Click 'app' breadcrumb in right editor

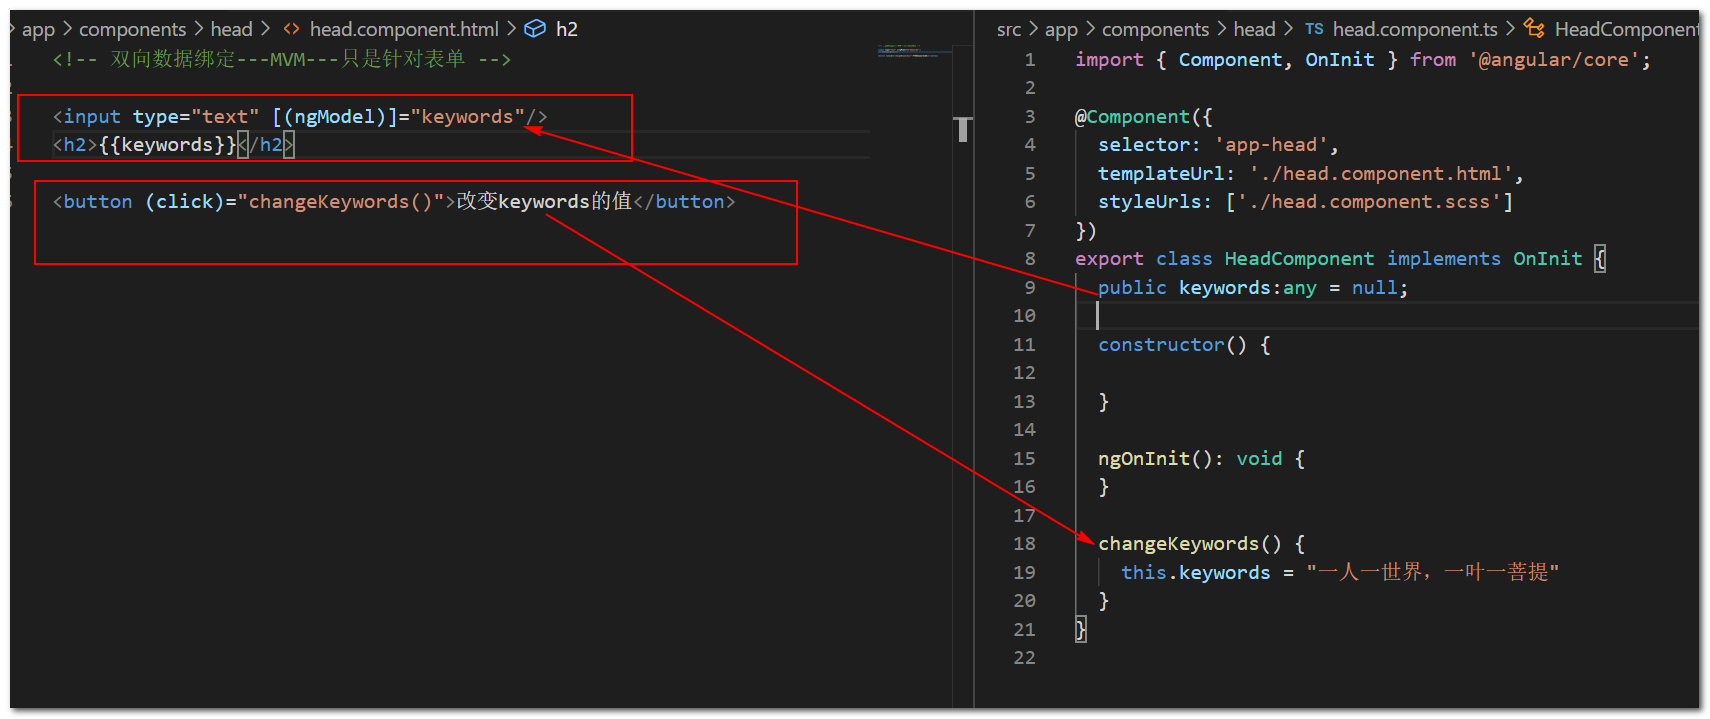(x=1061, y=29)
